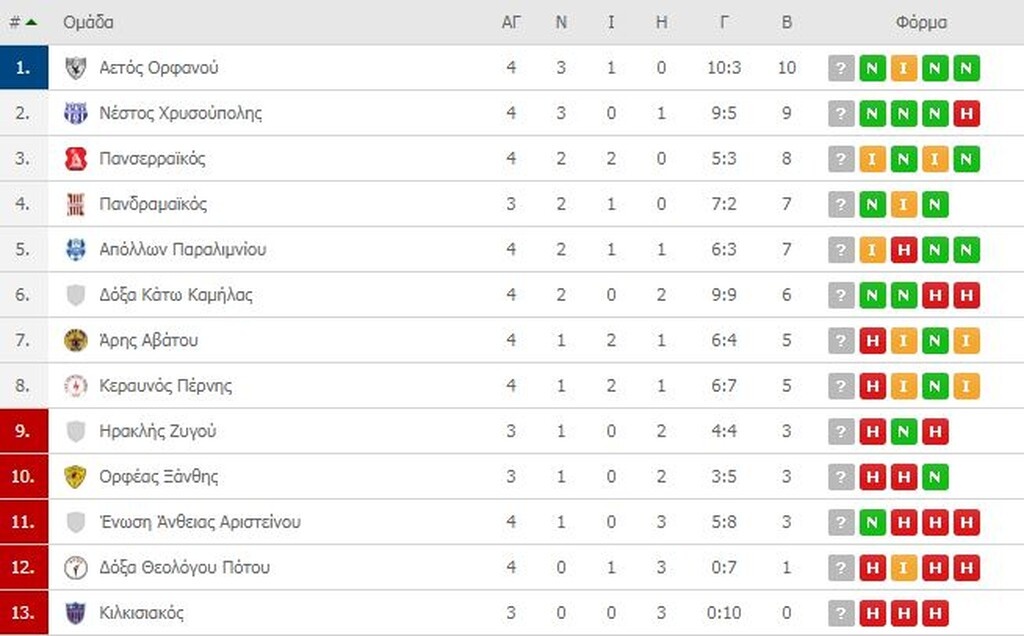The width and height of the screenshot is (1024, 636).
Task: Select the Πανδραμαϊκός striped crest icon
Action: pos(74,203)
